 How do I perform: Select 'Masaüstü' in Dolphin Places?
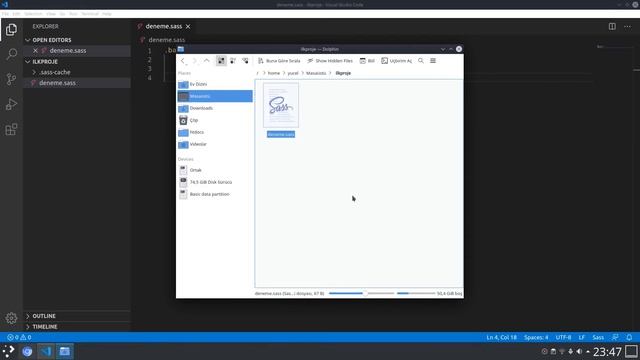tap(215, 96)
